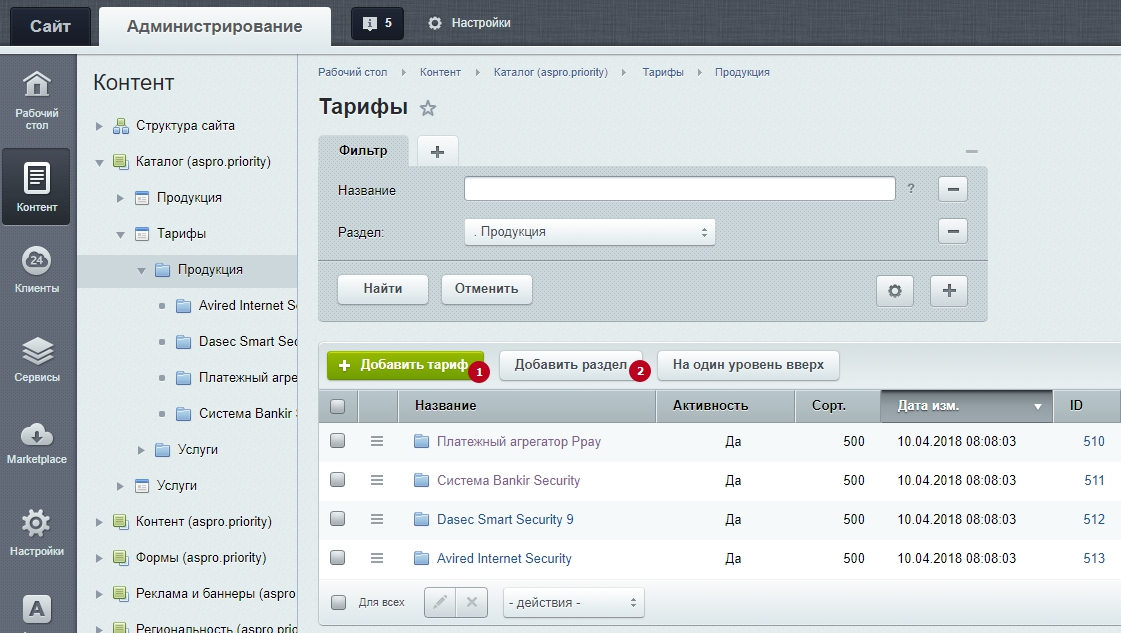Select the Фильтр tab
This screenshot has width=1121, height=633.
363,151
